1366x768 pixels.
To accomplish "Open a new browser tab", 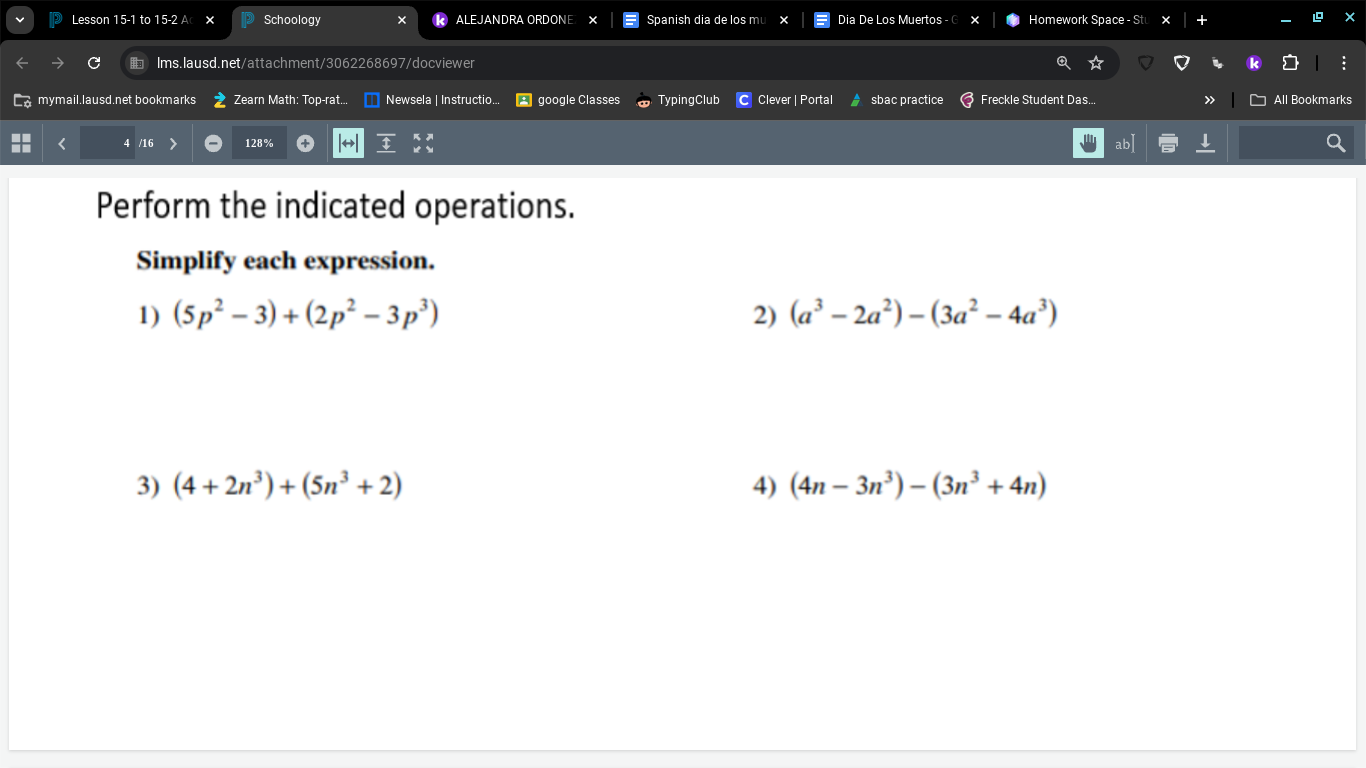I will click(1202, 20).
